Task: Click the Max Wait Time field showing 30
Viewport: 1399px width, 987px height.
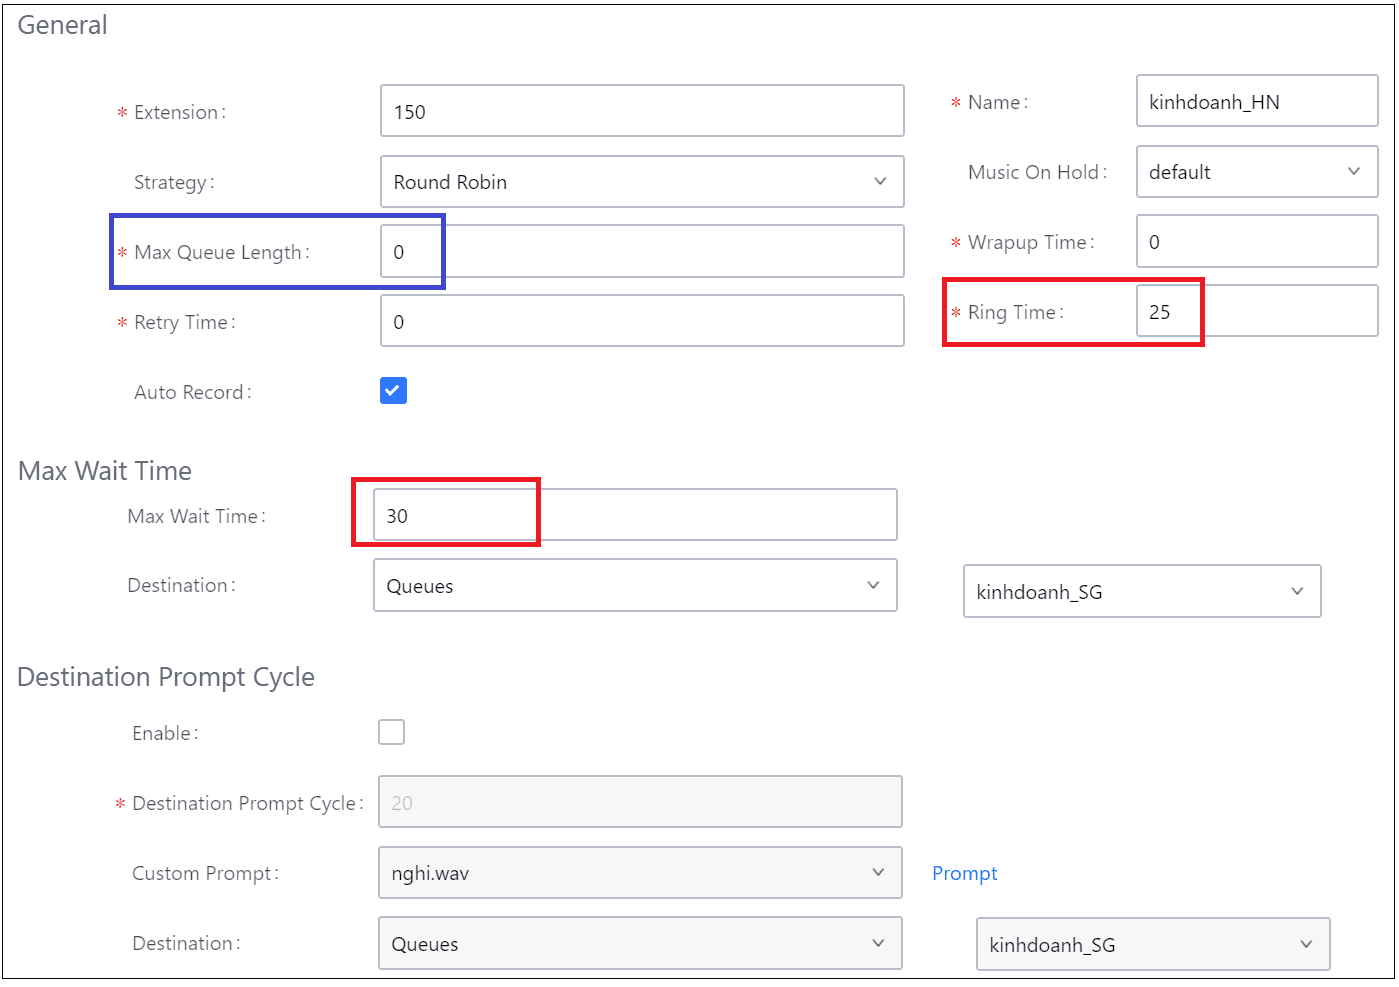Action: (634, 516)
